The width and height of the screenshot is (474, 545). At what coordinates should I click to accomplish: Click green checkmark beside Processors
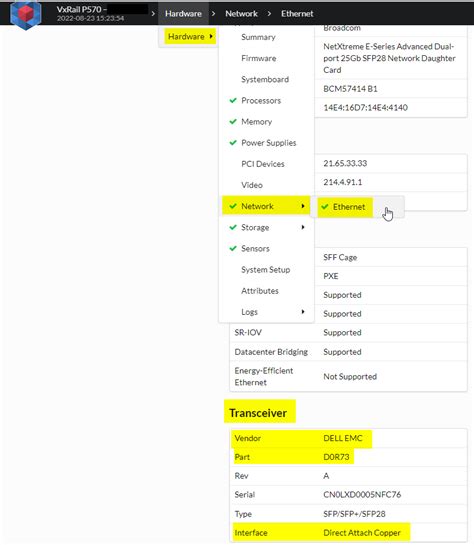point(233,100)
